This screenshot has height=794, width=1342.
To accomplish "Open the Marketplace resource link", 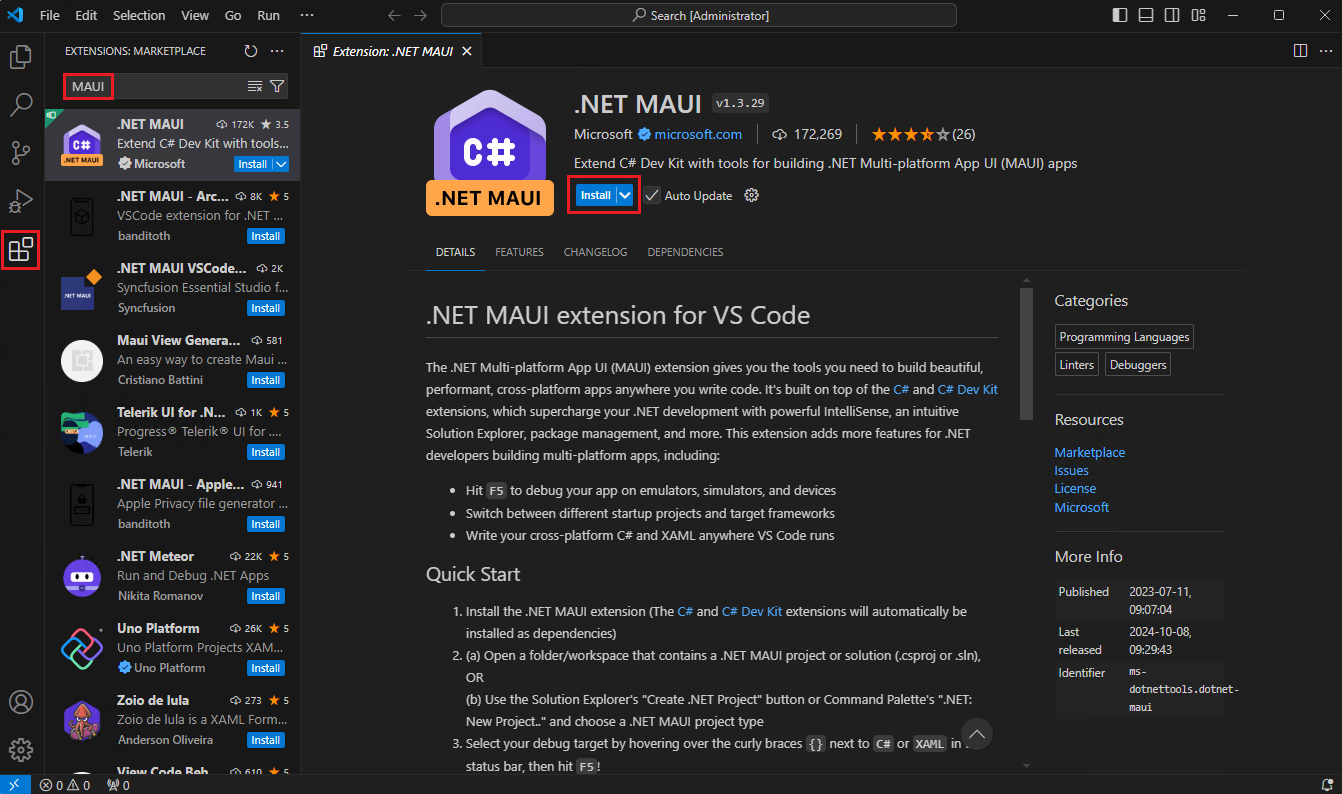I will [1089, 452].
